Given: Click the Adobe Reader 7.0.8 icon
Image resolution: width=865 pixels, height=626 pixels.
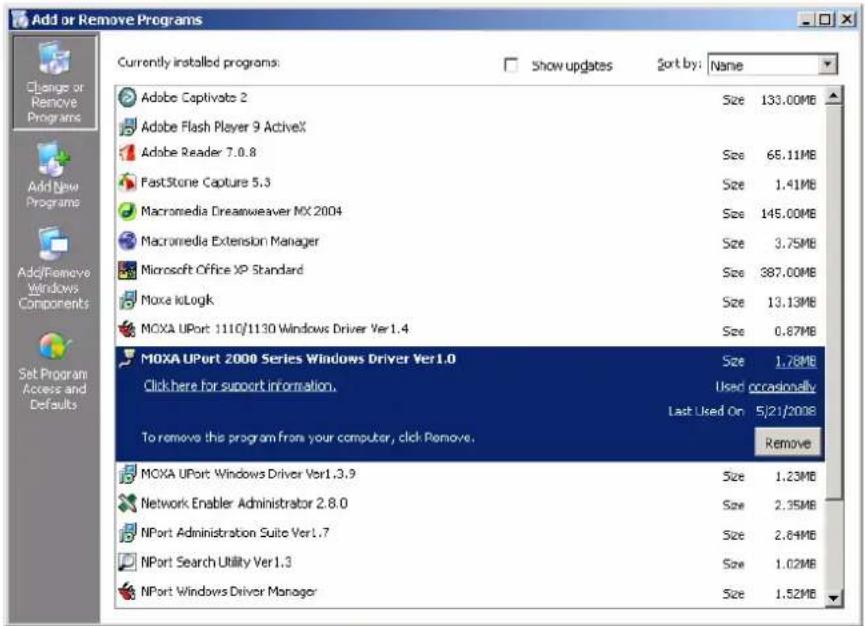Looking at the screenshot, I should pyautogui.click(x=127, y=152).
